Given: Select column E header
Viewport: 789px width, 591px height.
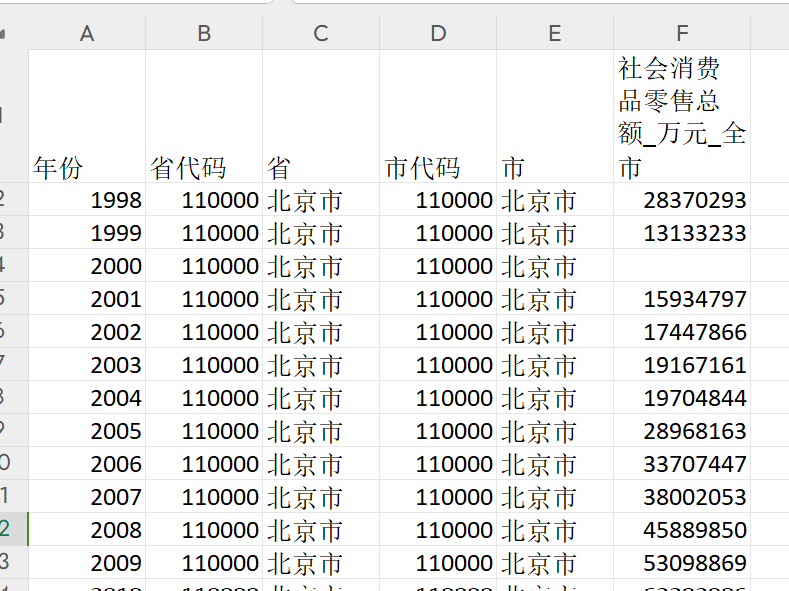Looking at the screenshot, I should (x=555, y=33).
